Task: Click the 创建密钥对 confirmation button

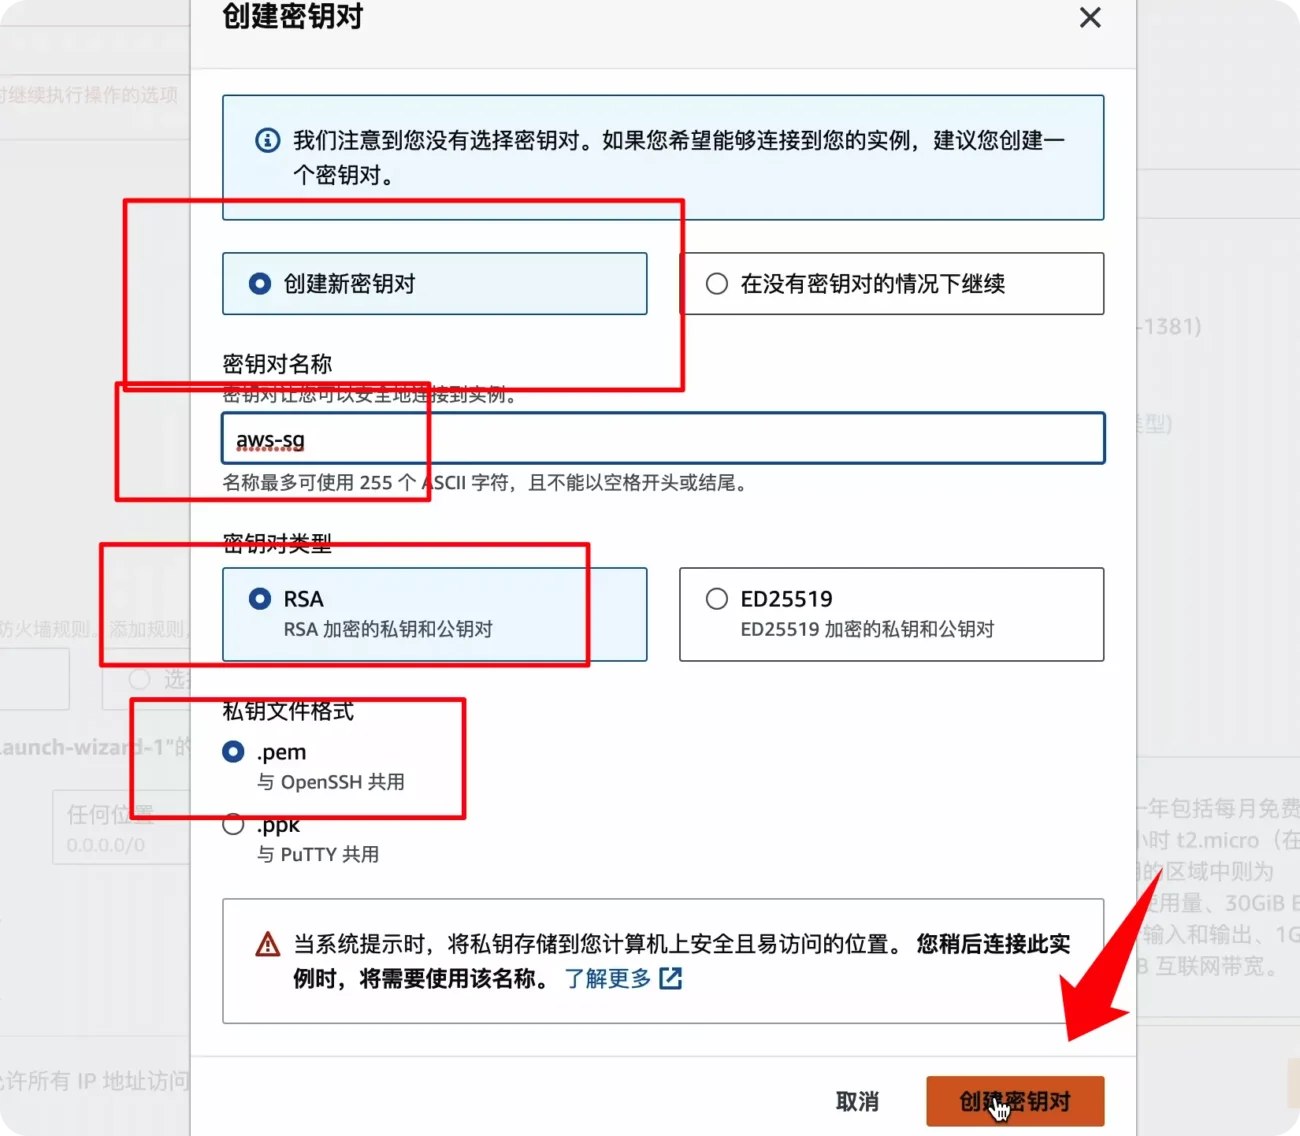Action: [1015, 1100]
